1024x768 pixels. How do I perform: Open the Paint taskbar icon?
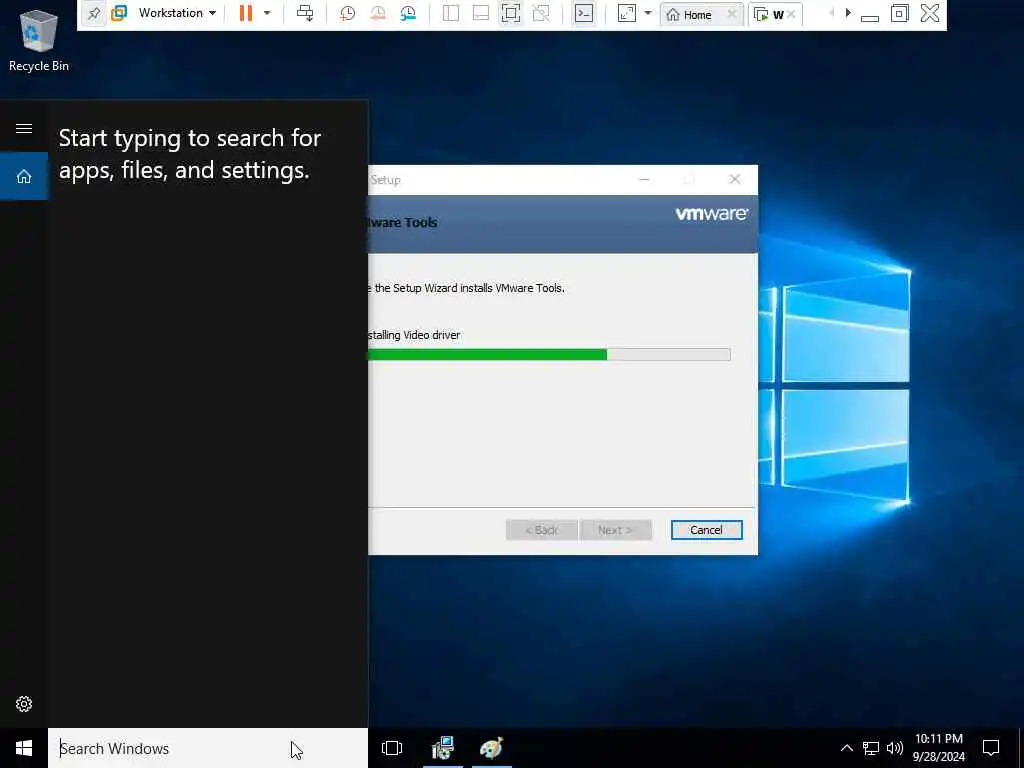(x=491, y=748)
